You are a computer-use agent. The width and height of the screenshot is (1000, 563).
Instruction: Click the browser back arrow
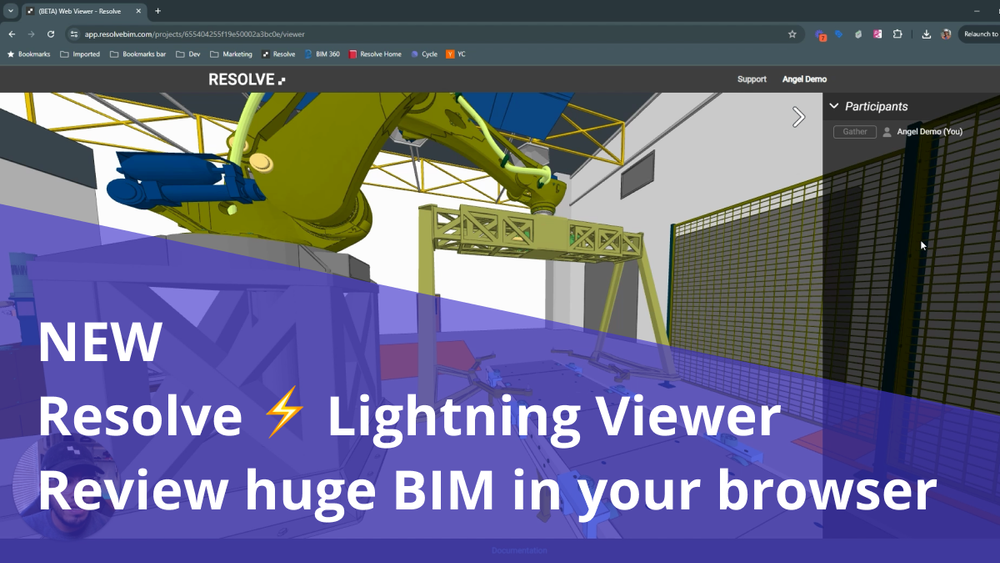pos(12,34)
